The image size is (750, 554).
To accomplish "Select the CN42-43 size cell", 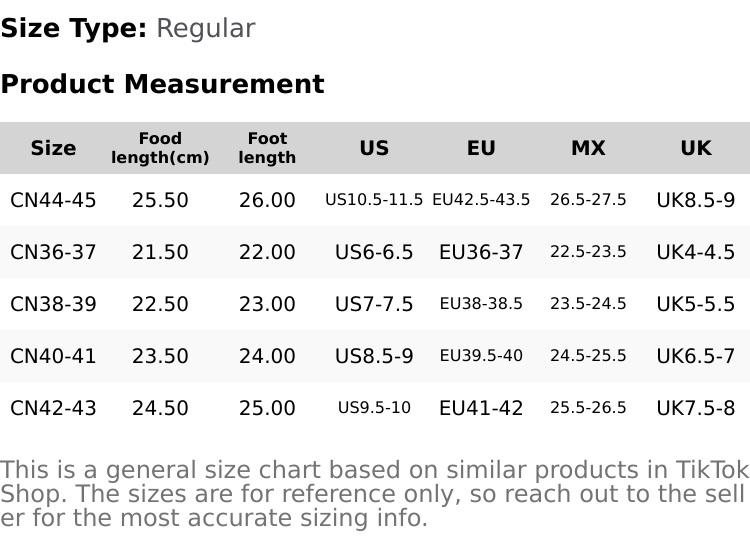I will coord(53,408).
